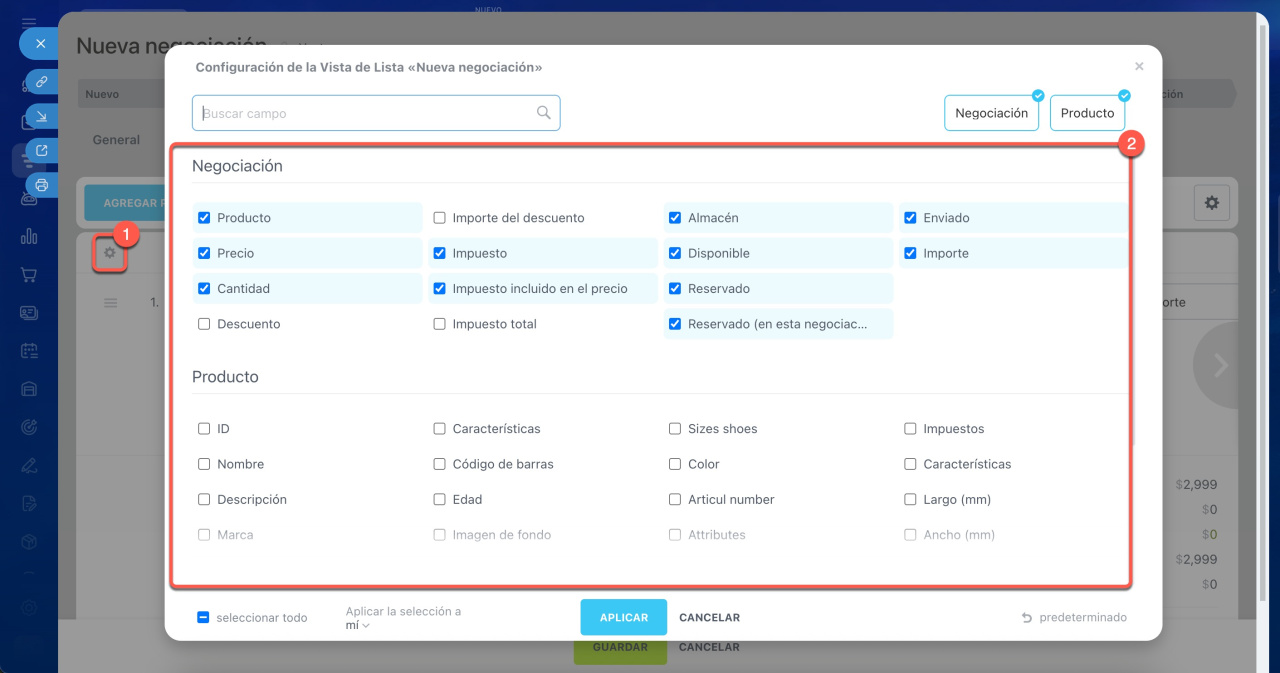Focus the Buscar campo search field
This screenshot has width=1280, height=673.
(366, 113)
